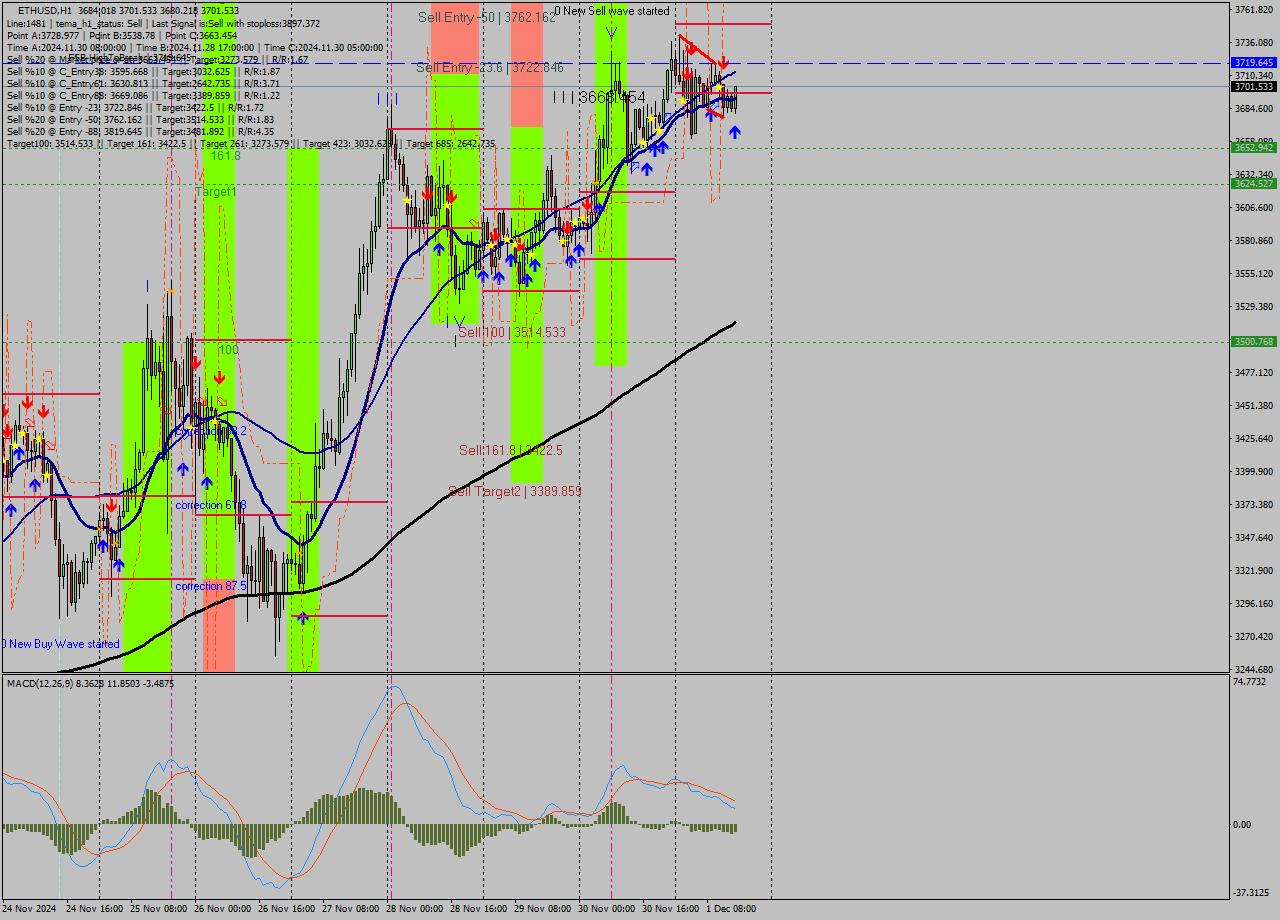Click the 3347.640 price scale value
This screenshot has height=920, width=1280.
pos(1254,537)
